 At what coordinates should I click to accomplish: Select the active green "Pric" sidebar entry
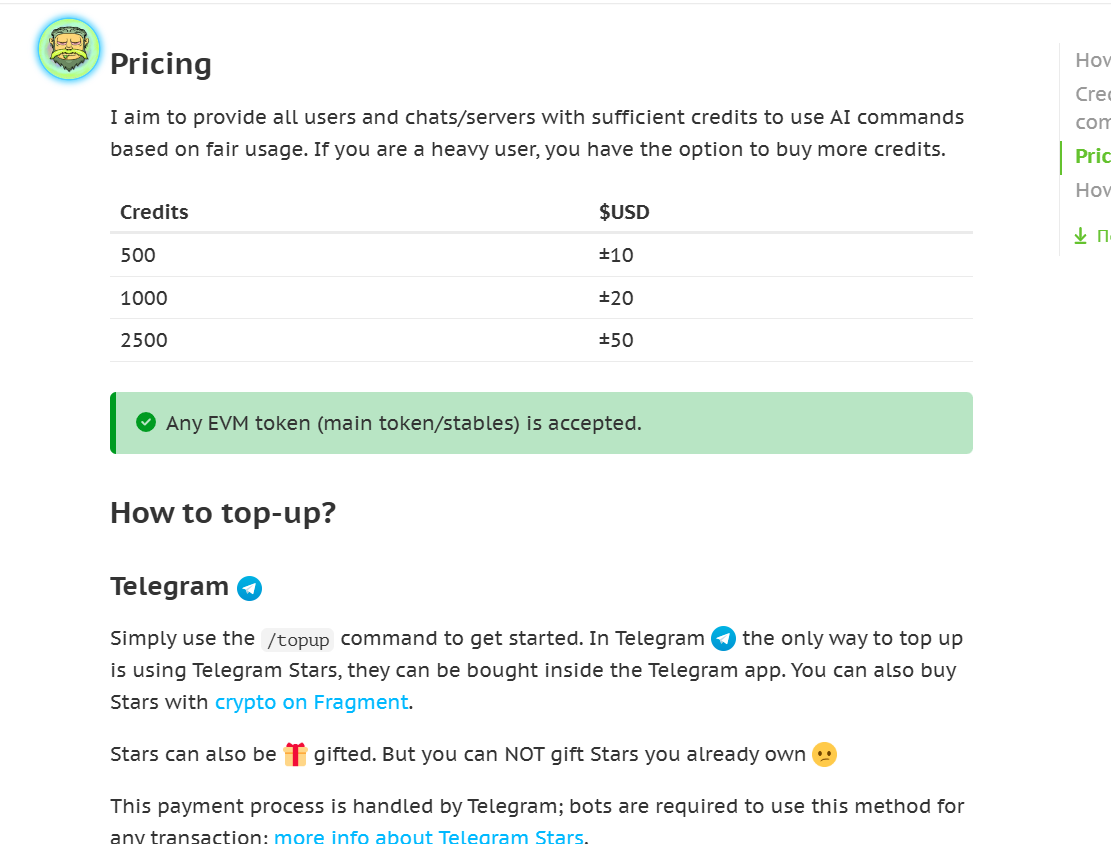click(1092, 156)
